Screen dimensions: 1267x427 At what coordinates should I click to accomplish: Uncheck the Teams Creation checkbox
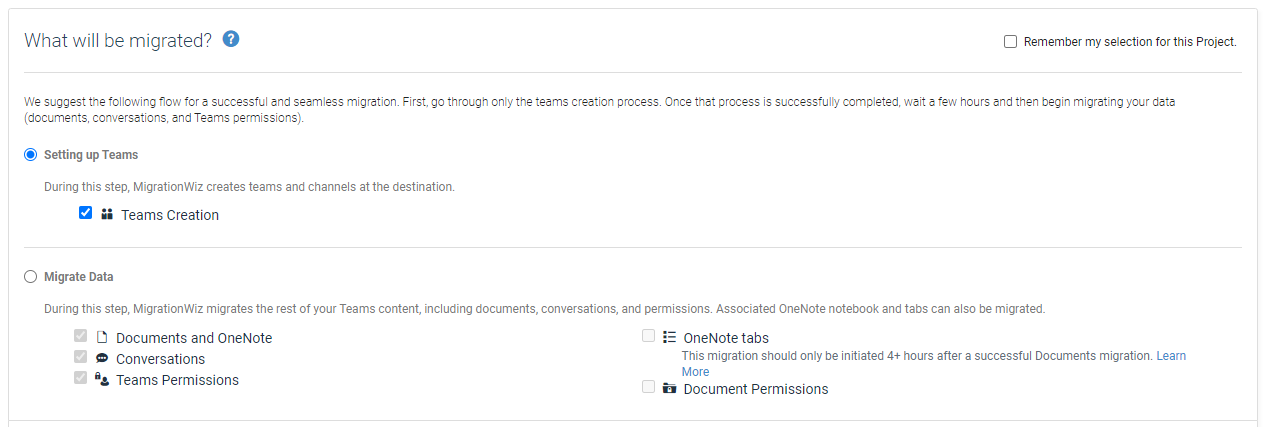[x=86, y=213]
